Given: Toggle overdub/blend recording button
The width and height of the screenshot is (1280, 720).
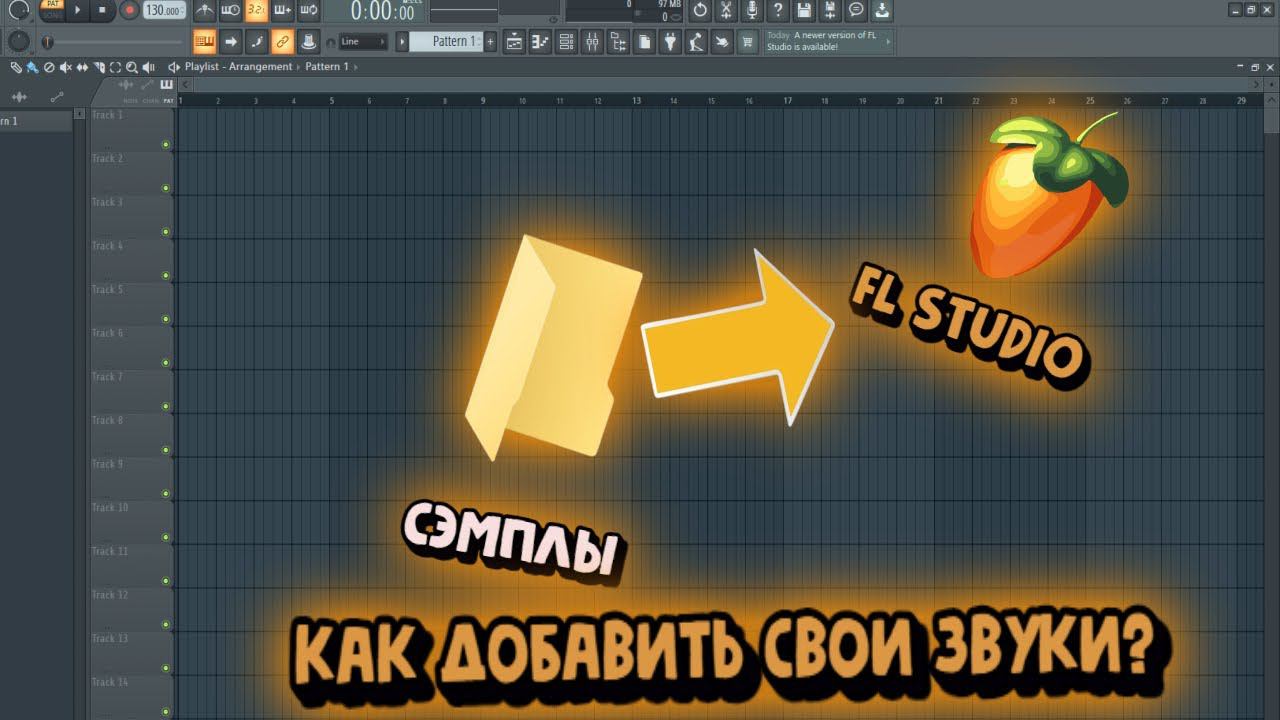Looking at the screenshot, I should 283,10.
